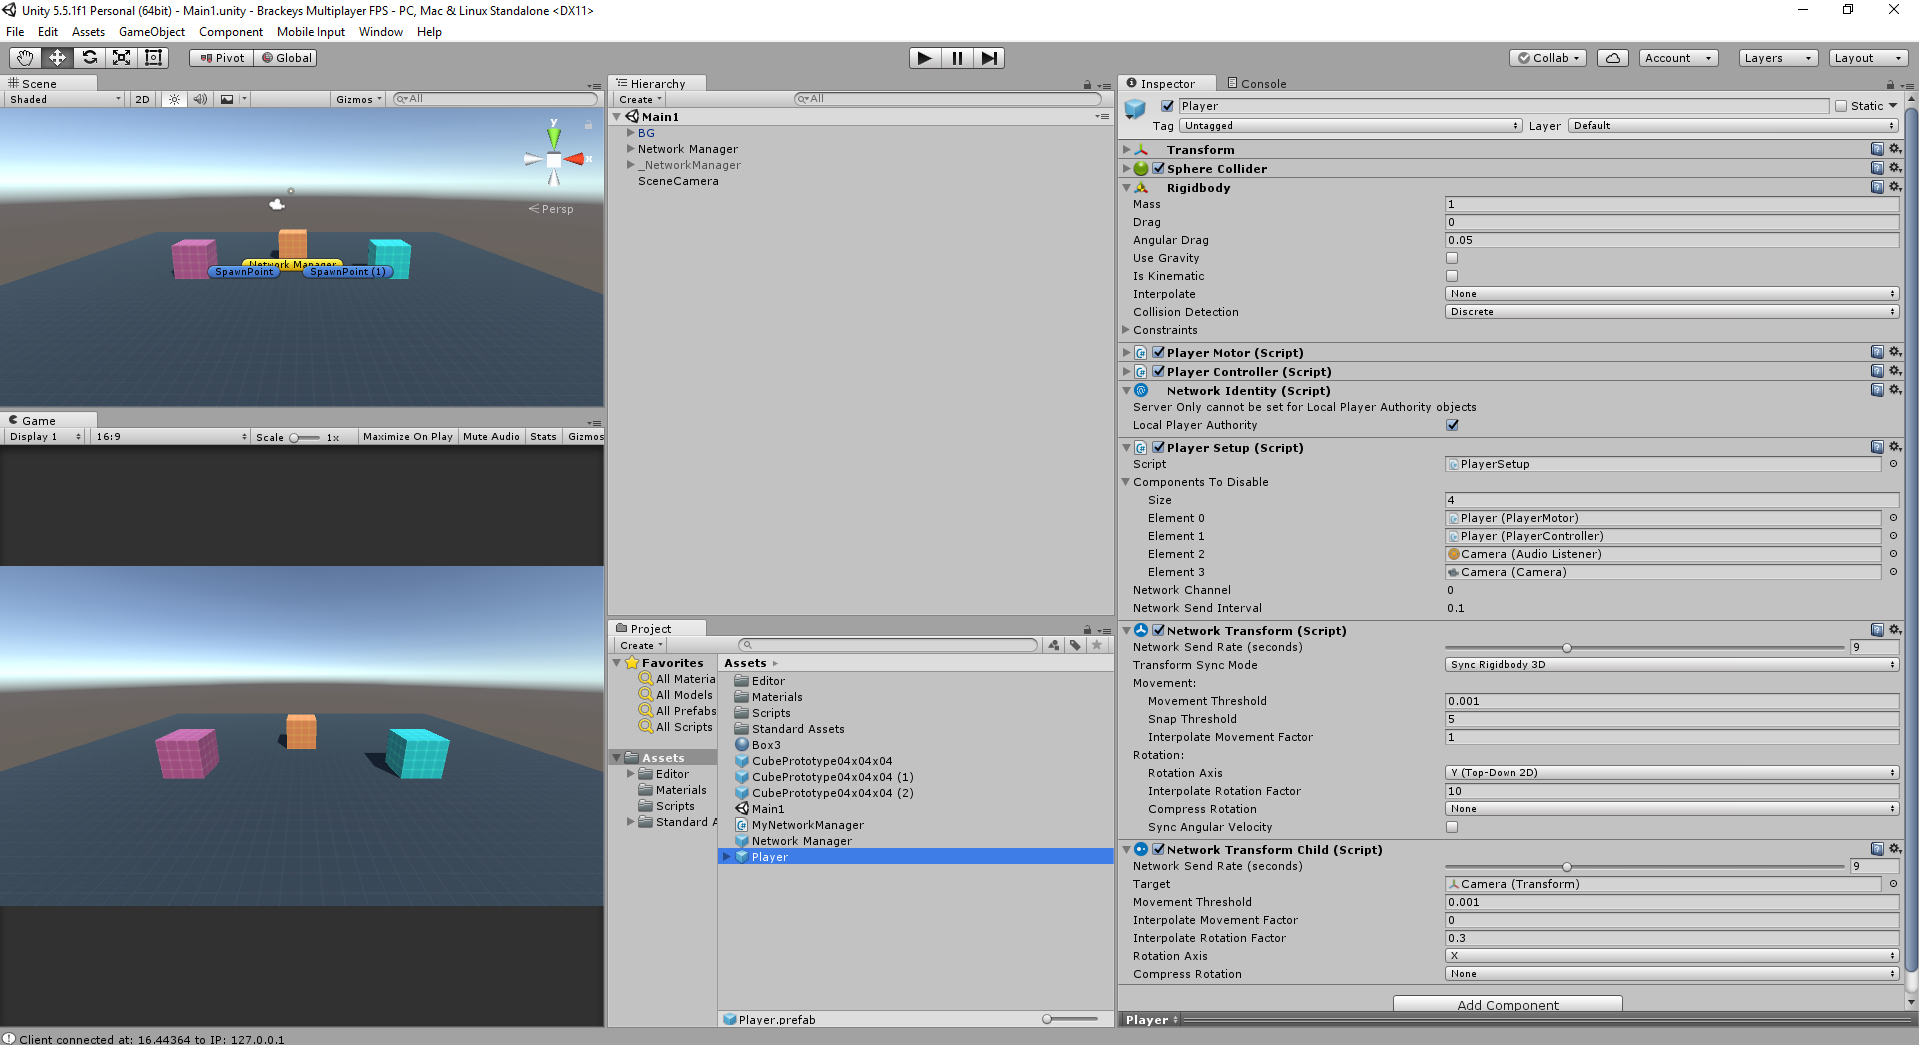This screenshot has width=1919, height=1045.
Task: Open Unity cloud services icon
Action: pyautogui.click(x=1613, y=58)
